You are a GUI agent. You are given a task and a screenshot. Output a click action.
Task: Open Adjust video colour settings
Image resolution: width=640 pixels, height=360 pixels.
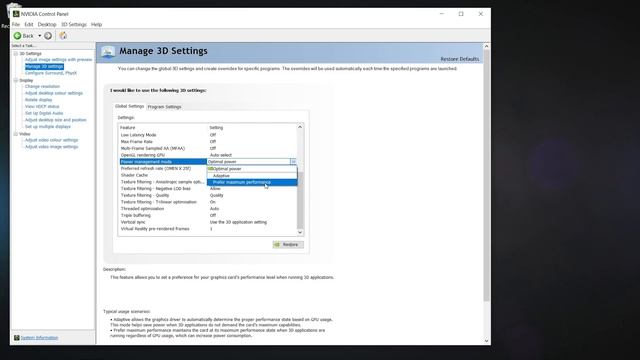point(51,140)
